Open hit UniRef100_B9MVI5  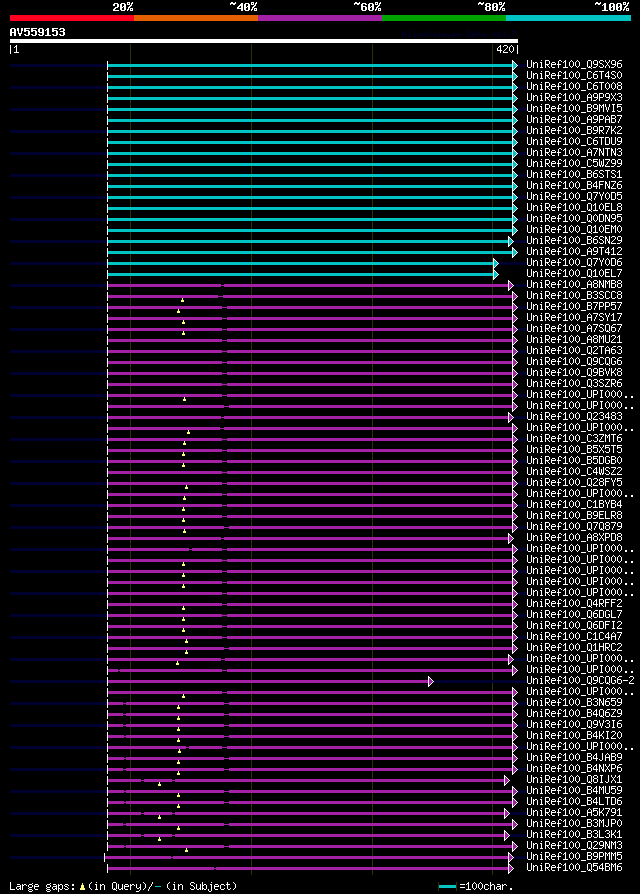574,109
